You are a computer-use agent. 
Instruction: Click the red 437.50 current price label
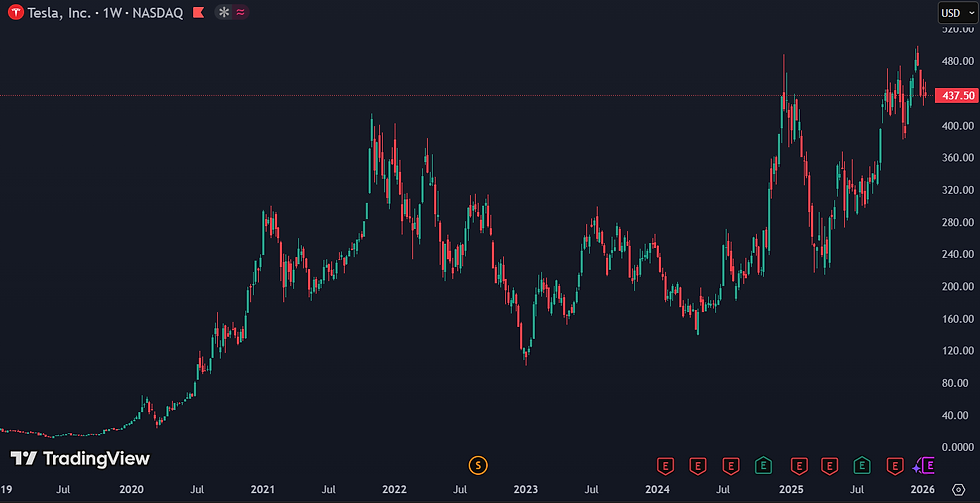click(x=955, y=96)
